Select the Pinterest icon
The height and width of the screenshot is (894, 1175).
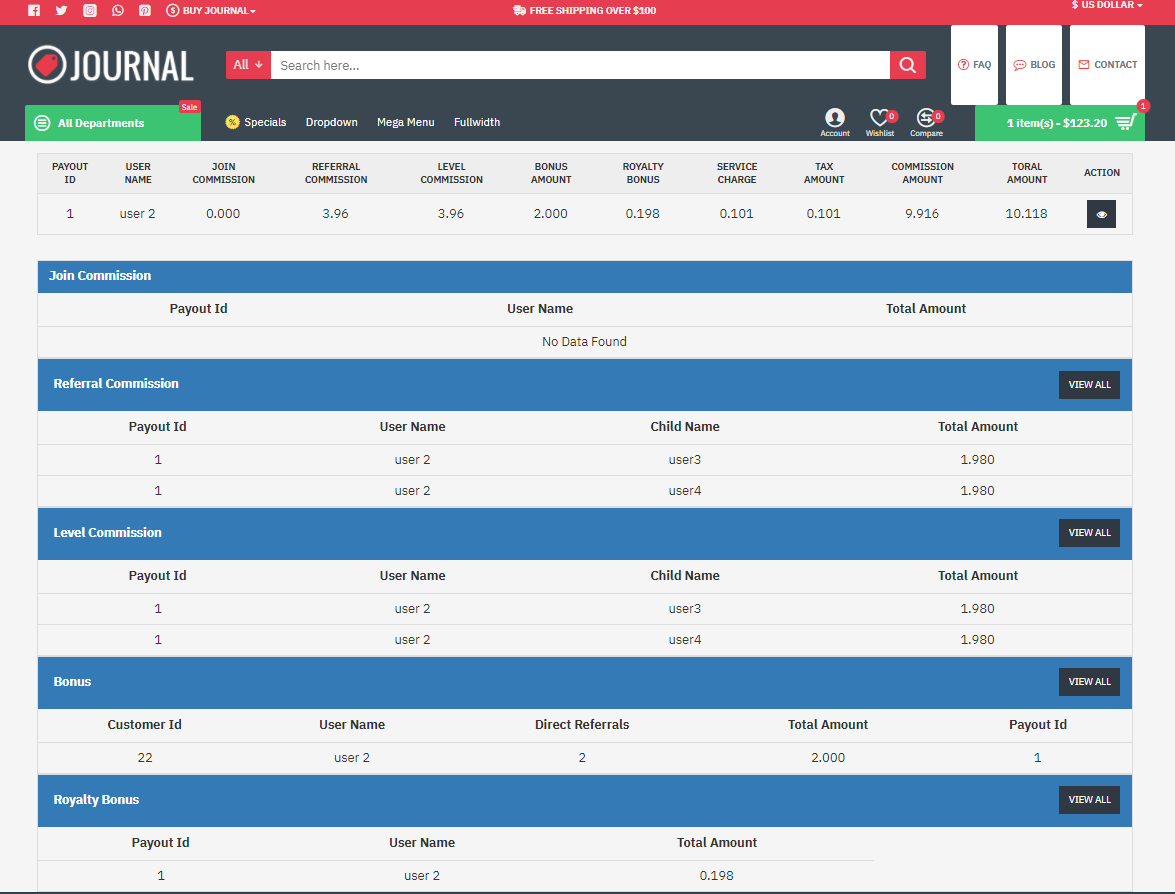click(x=146, y=10)
